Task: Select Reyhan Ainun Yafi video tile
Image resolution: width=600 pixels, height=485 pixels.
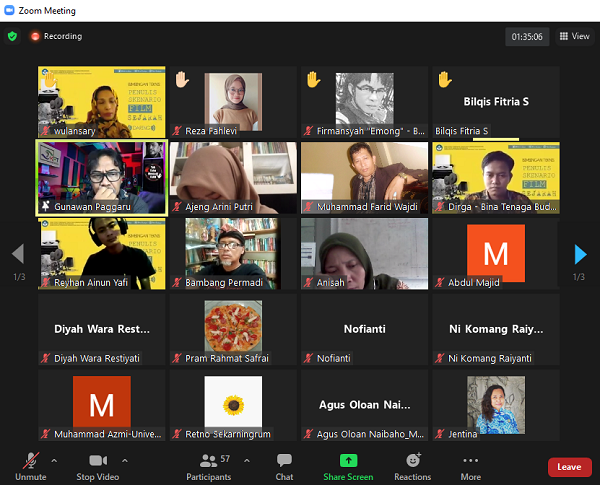Action: pos(102,253)
